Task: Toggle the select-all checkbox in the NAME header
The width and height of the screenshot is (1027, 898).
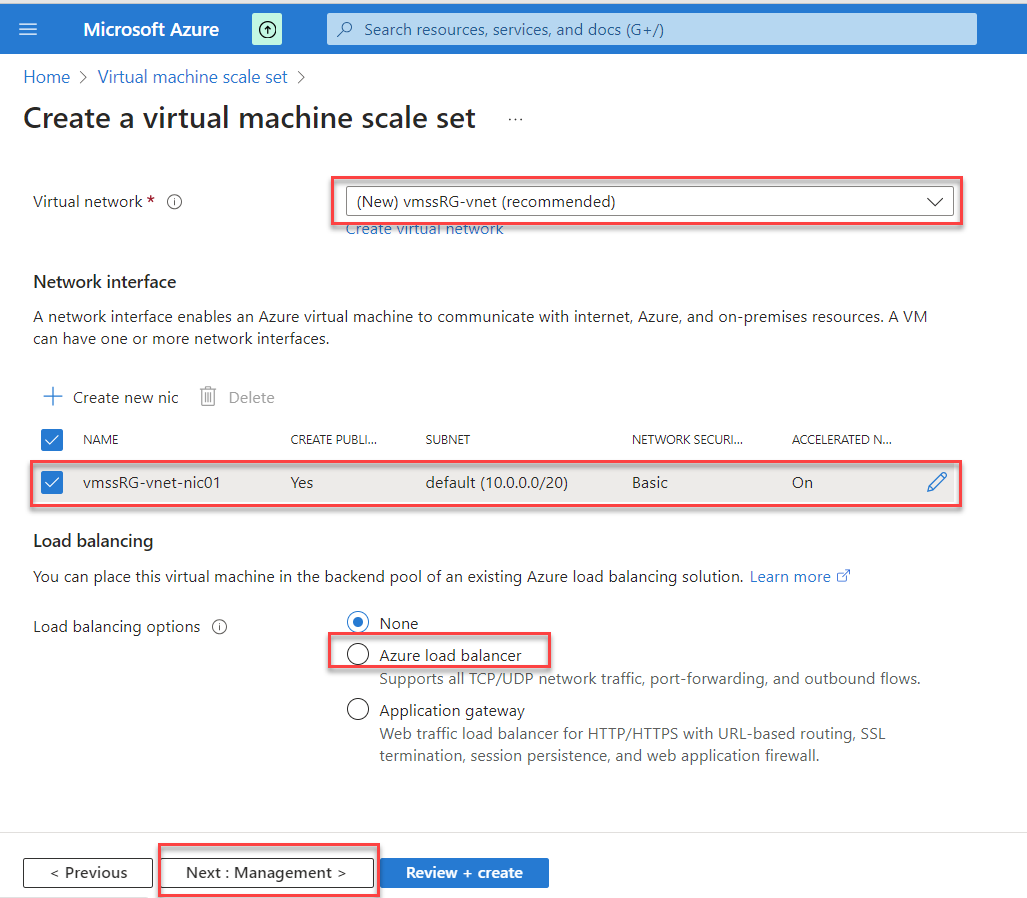Action: tap(52, 439)
